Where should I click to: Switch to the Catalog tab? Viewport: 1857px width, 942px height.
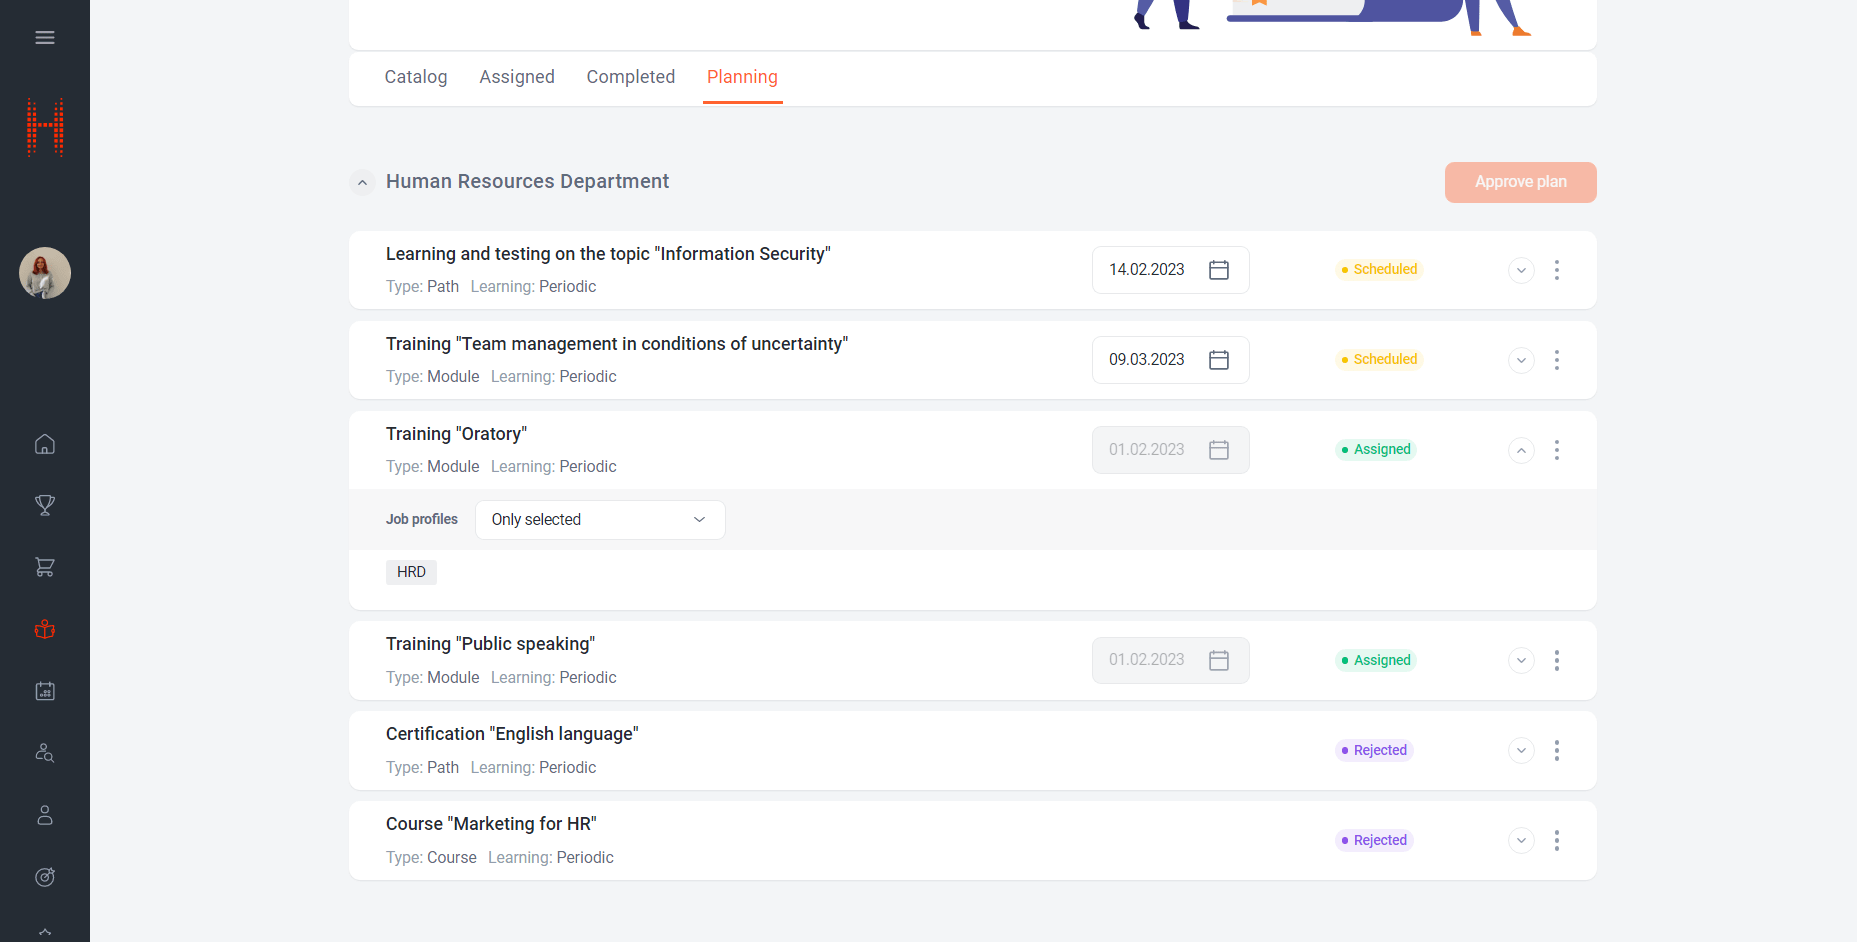(416, 77)
